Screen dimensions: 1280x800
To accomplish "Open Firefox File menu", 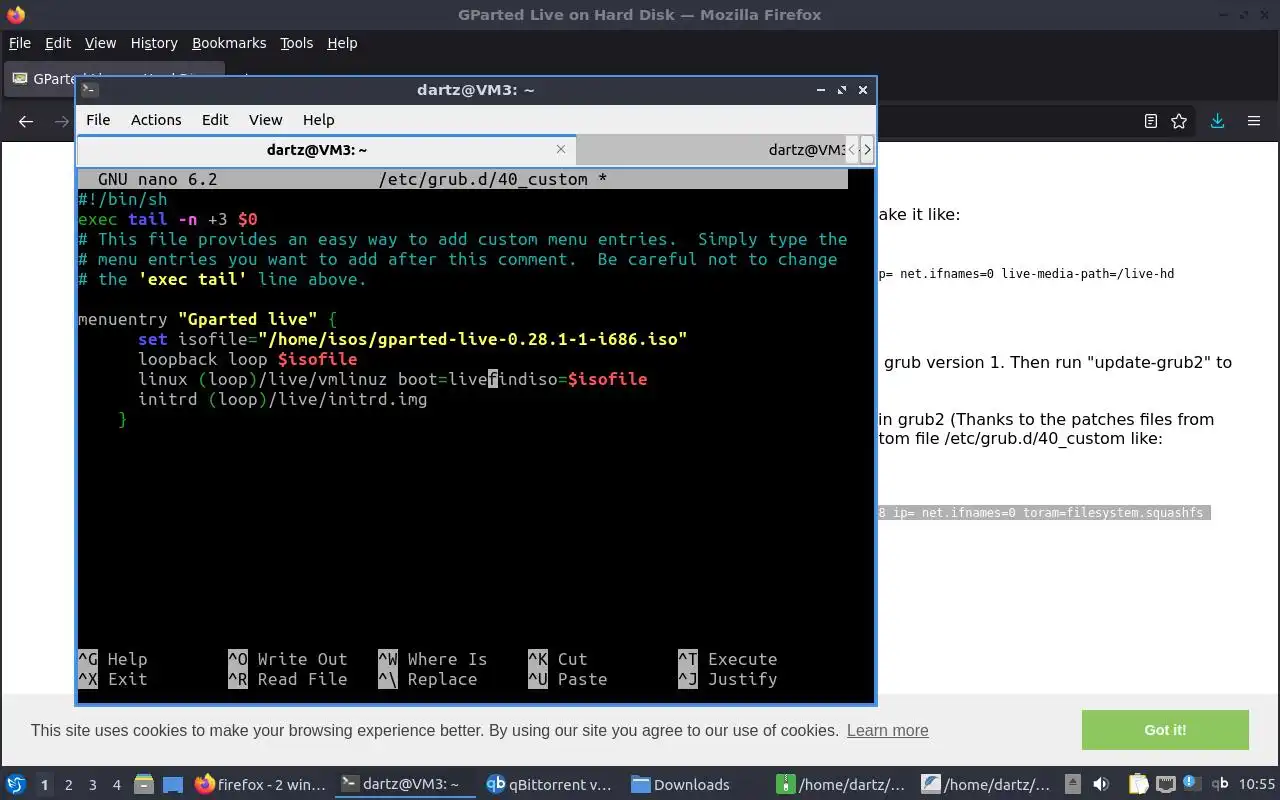I will pyautogui.click(x=19, y=43).
